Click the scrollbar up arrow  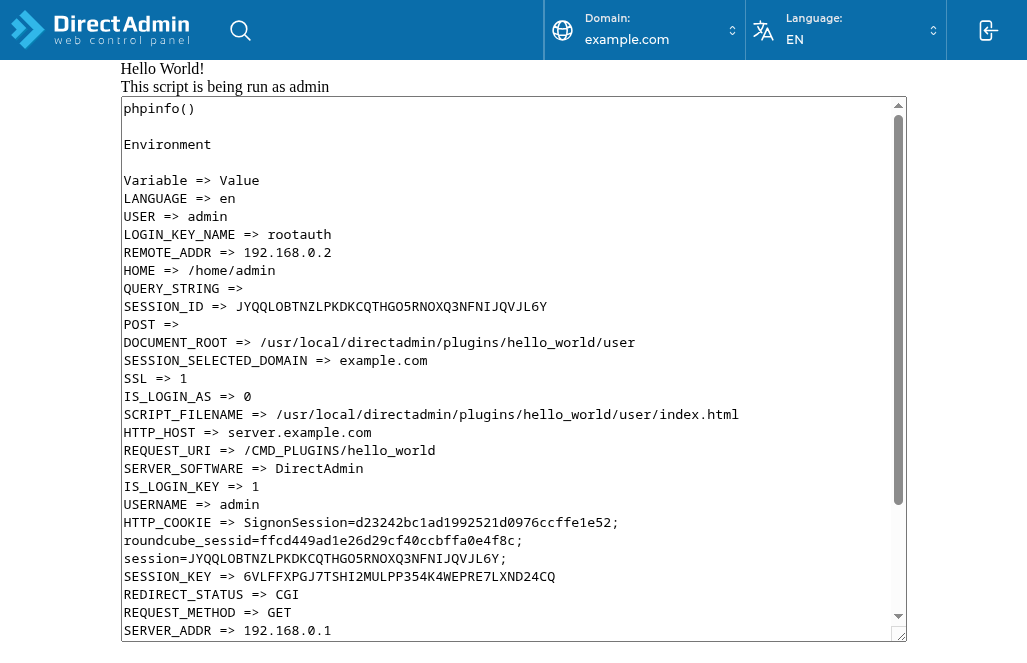coord(898,105)
